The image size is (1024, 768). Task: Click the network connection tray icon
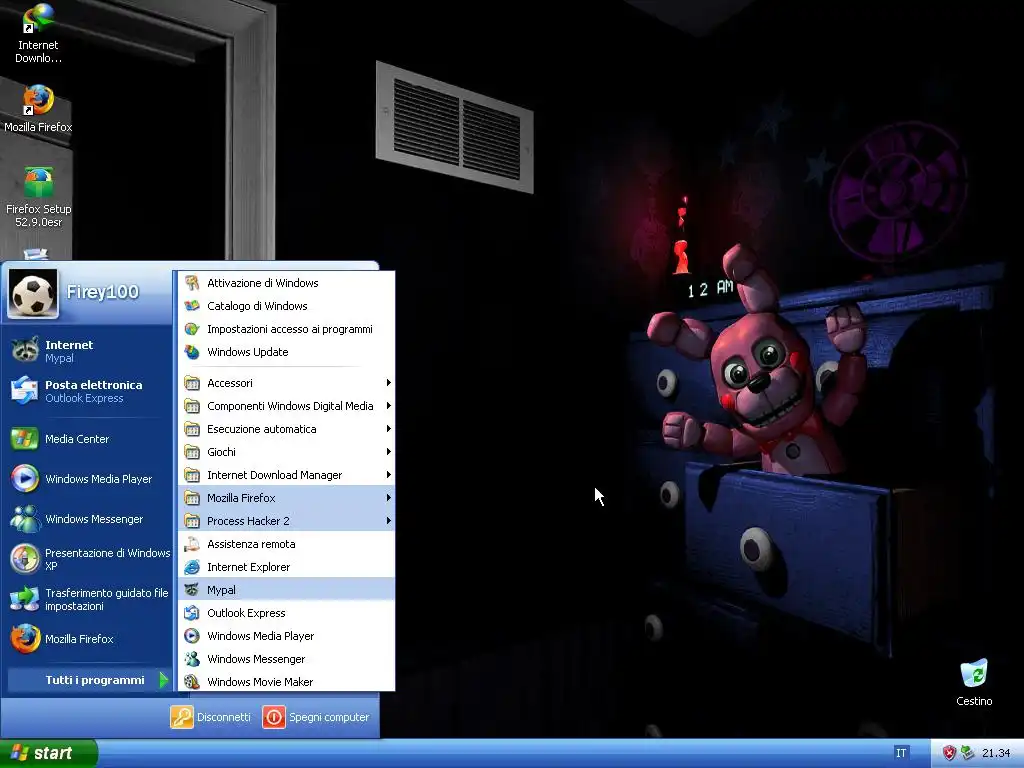[967, 753]
